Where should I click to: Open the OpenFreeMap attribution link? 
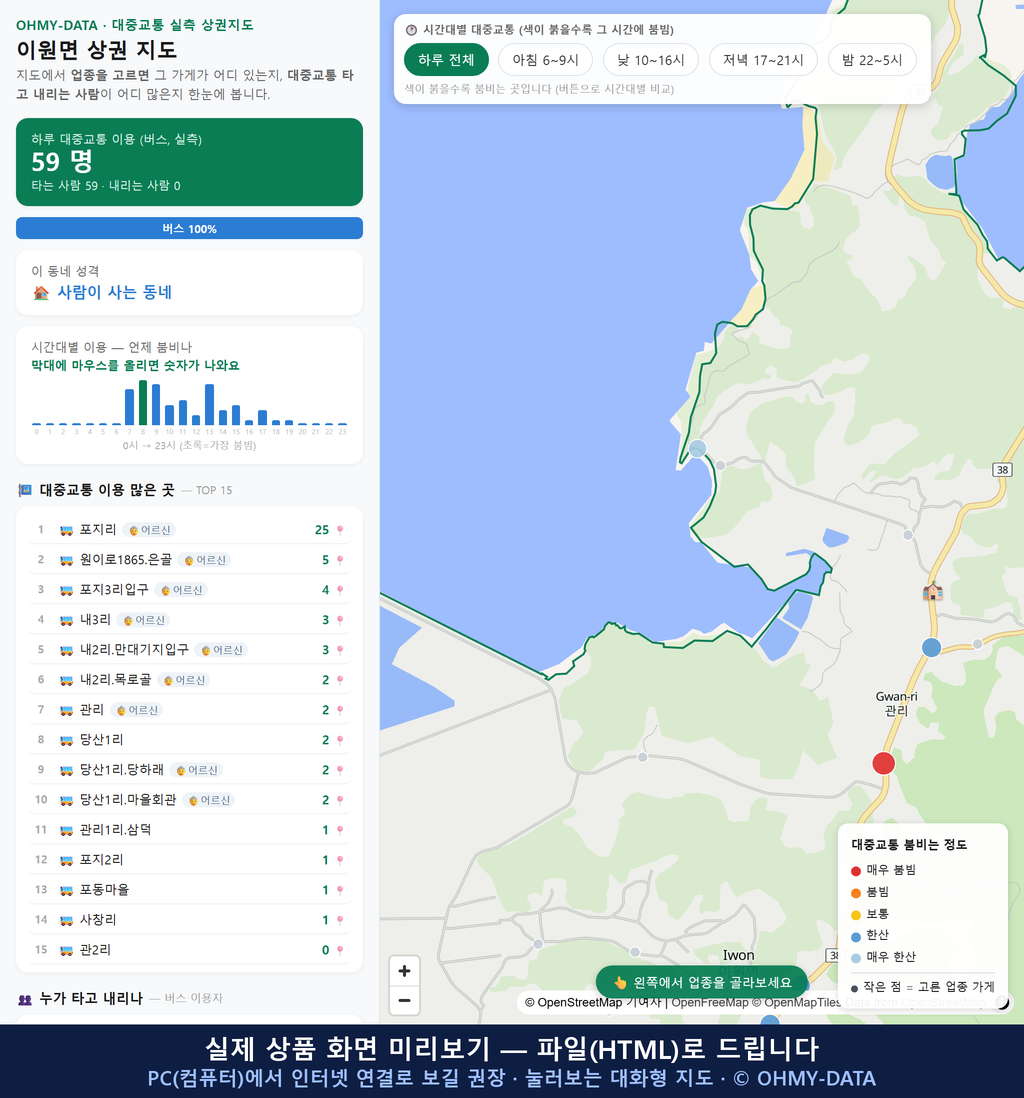click(710, 1002)
